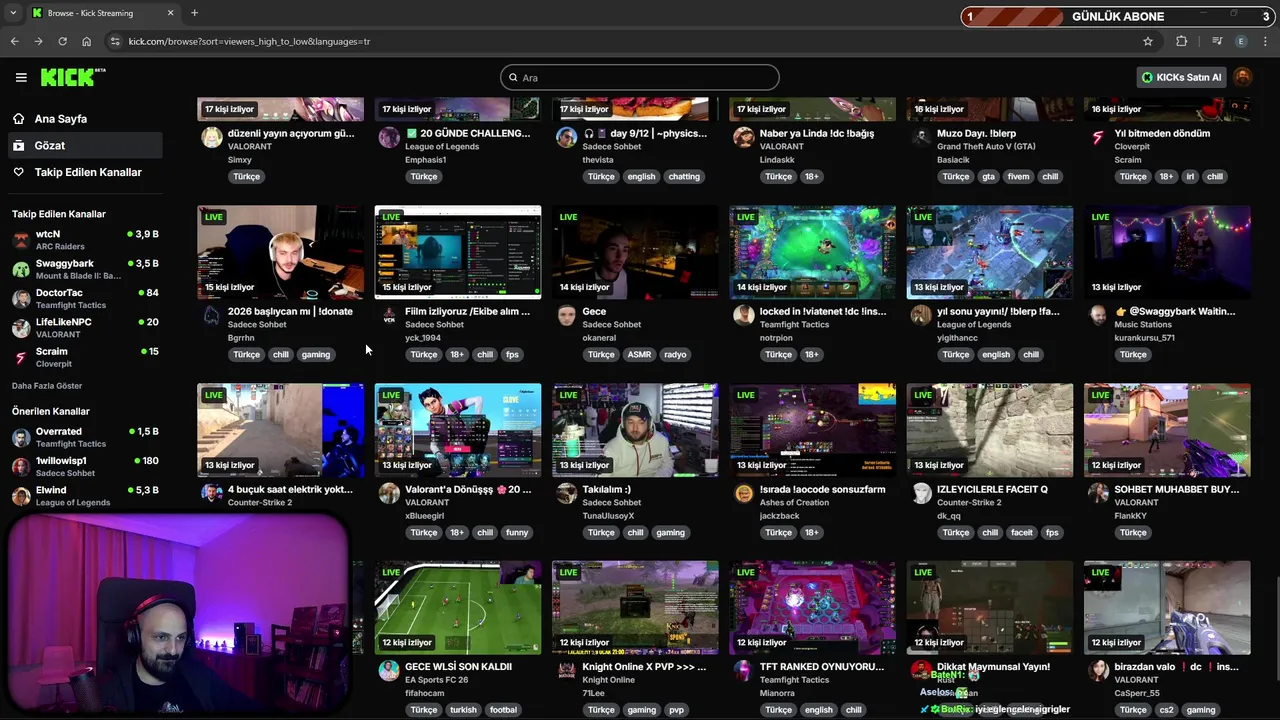
Task: Click the KICK logo
Action: tap(72, 77)
